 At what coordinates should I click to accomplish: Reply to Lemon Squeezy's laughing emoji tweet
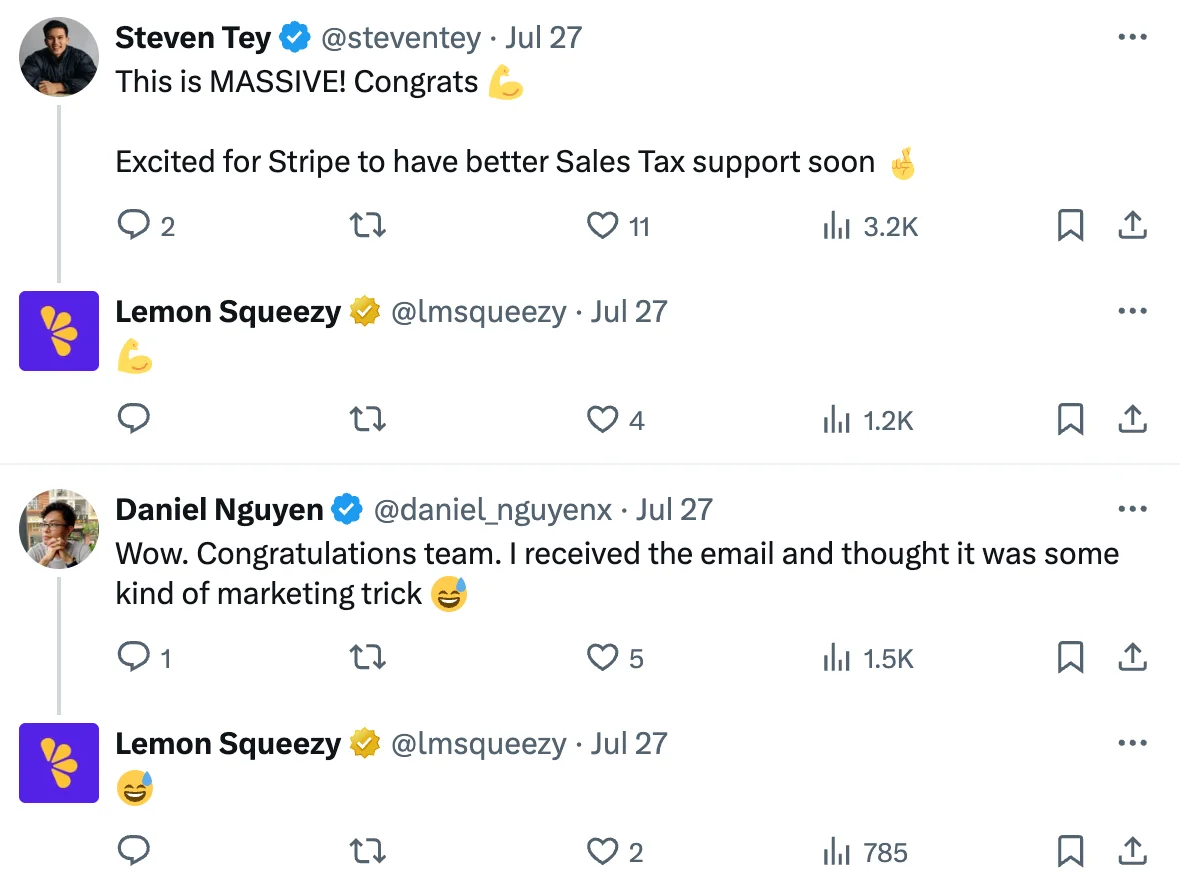click(x=134, y=851)
